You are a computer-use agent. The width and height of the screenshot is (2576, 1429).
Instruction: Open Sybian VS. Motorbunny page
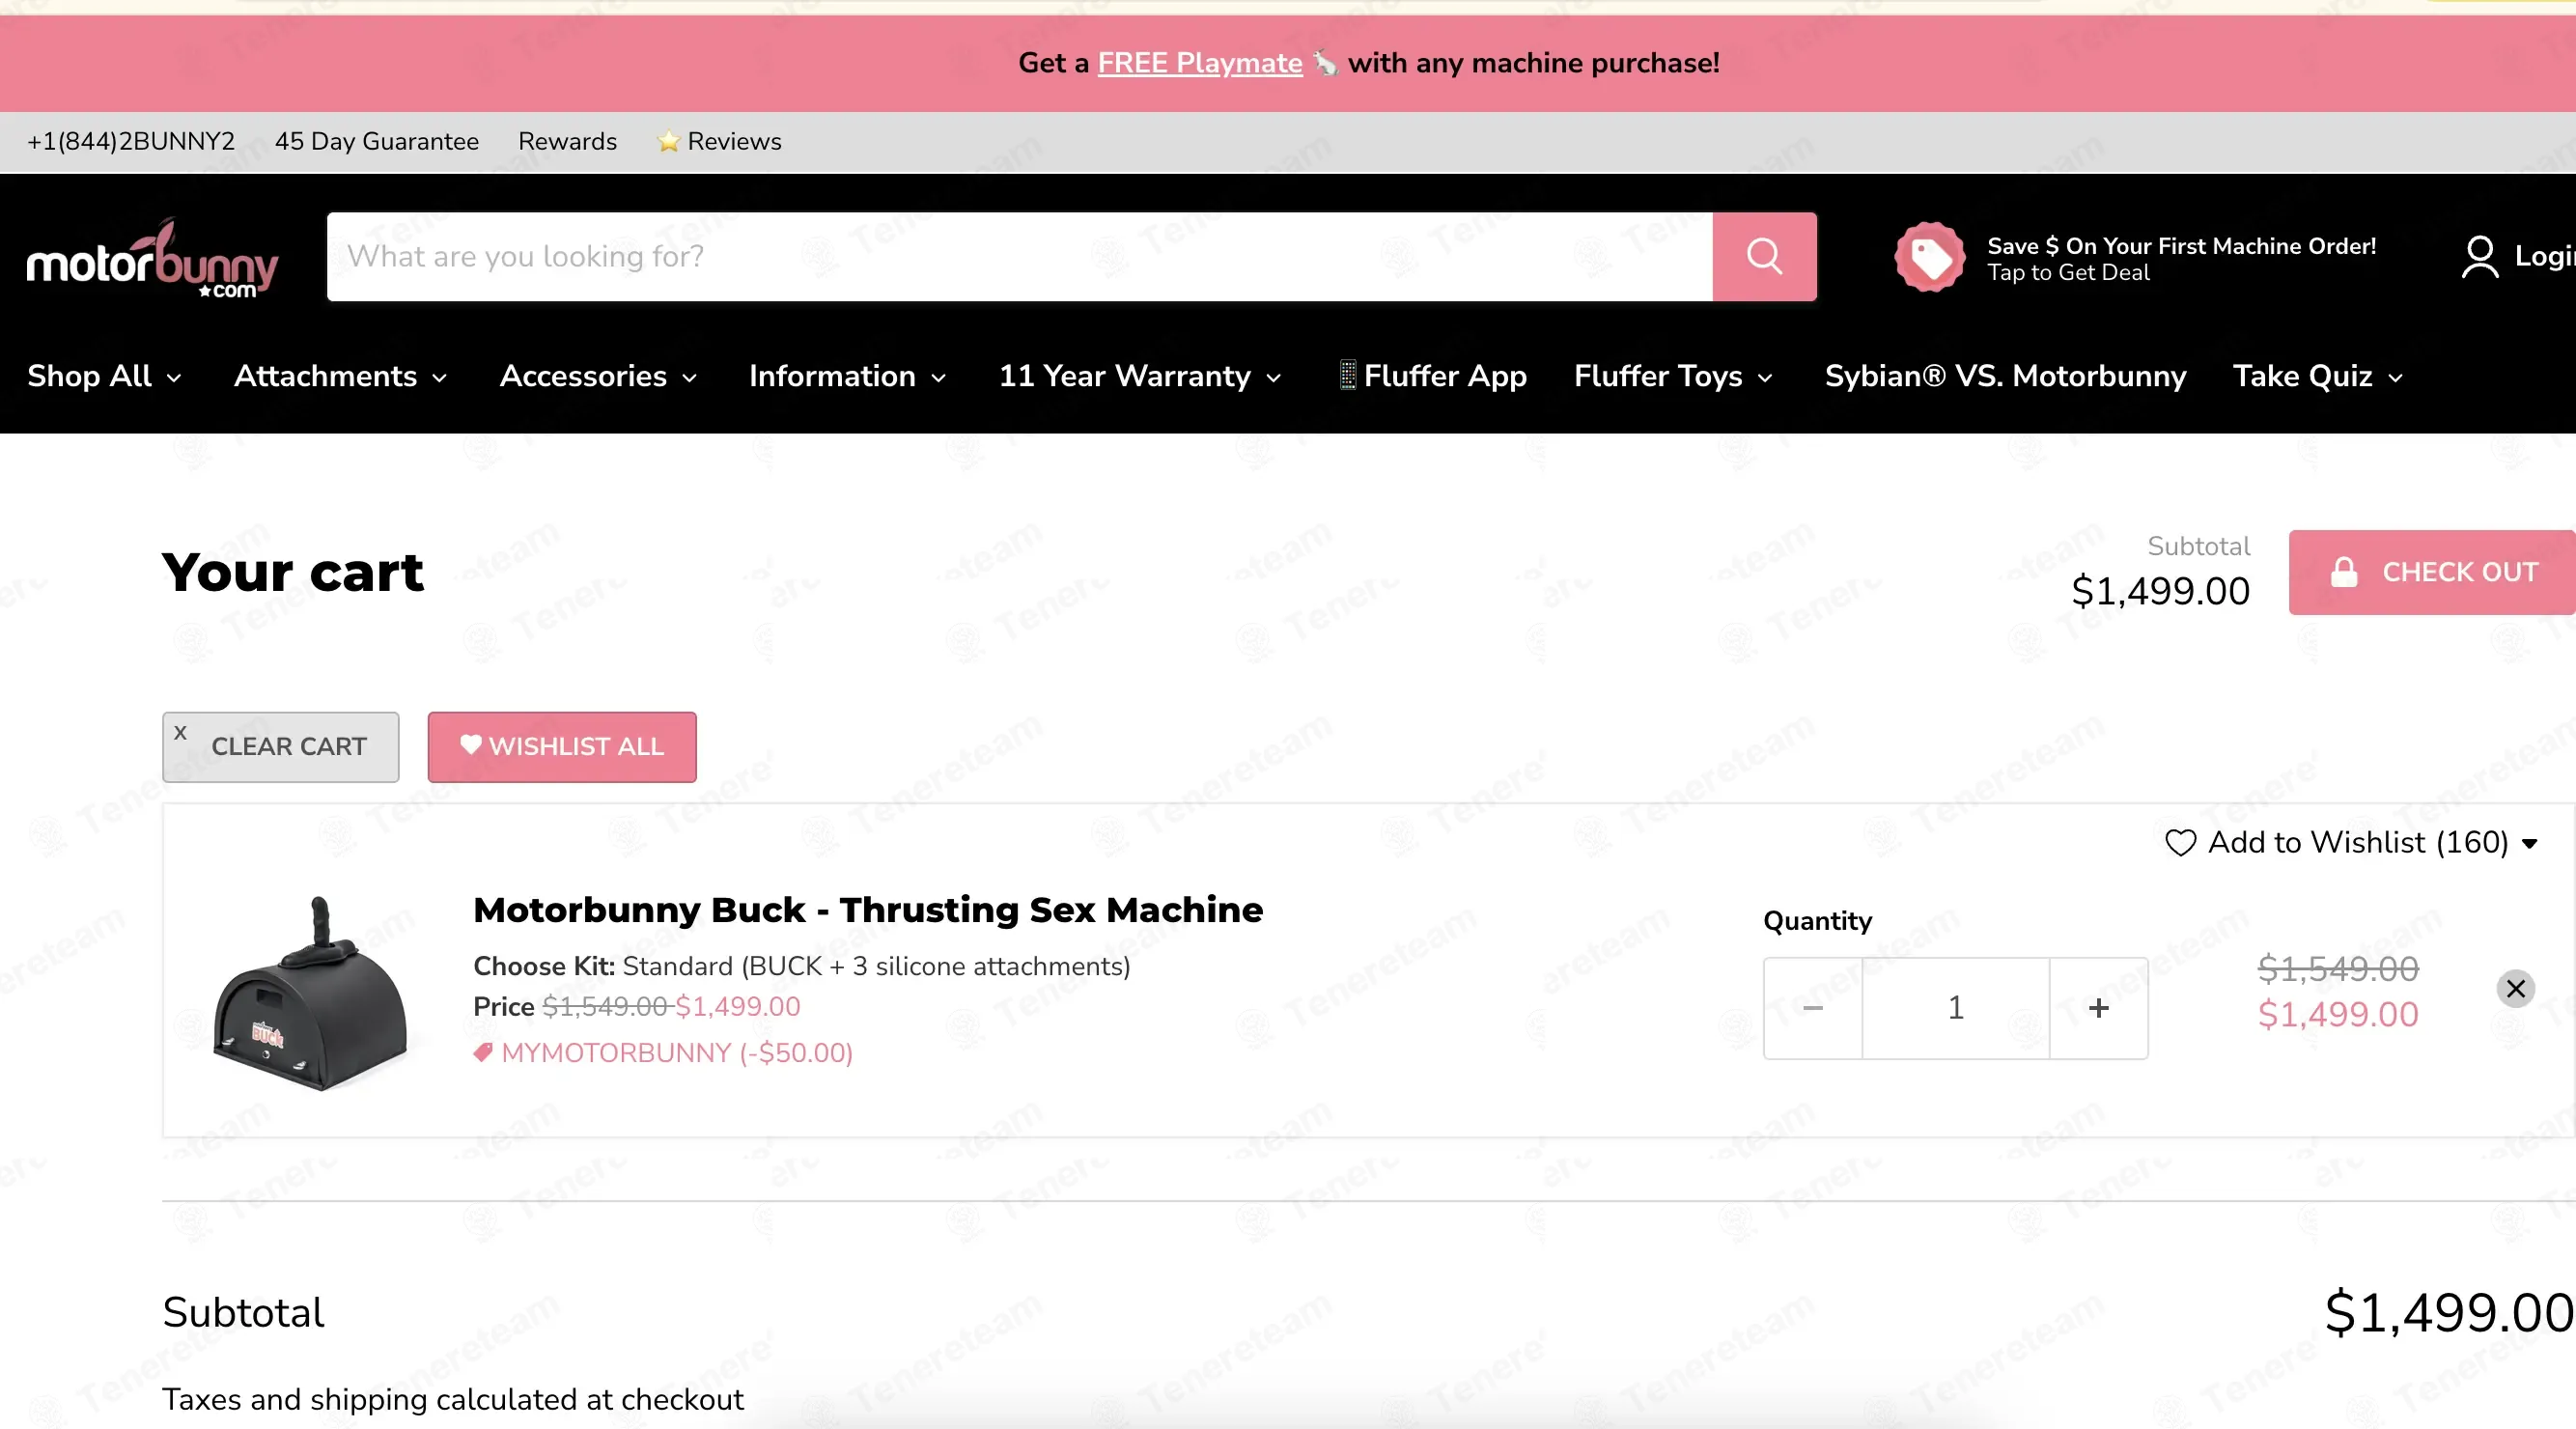tap(2005, 376)
